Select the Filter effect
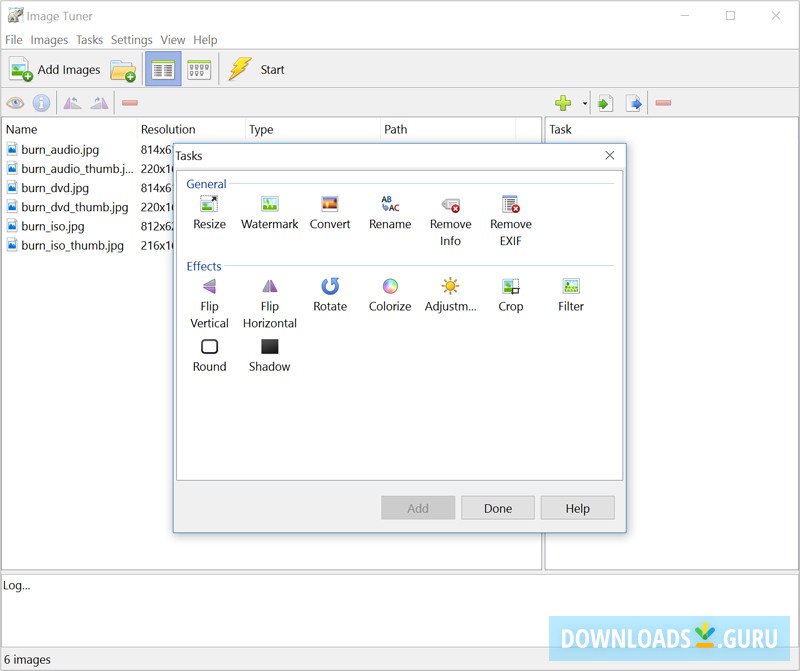Image resolution: width=800 pixels, height=671 pixels. [x=570, y=295]
